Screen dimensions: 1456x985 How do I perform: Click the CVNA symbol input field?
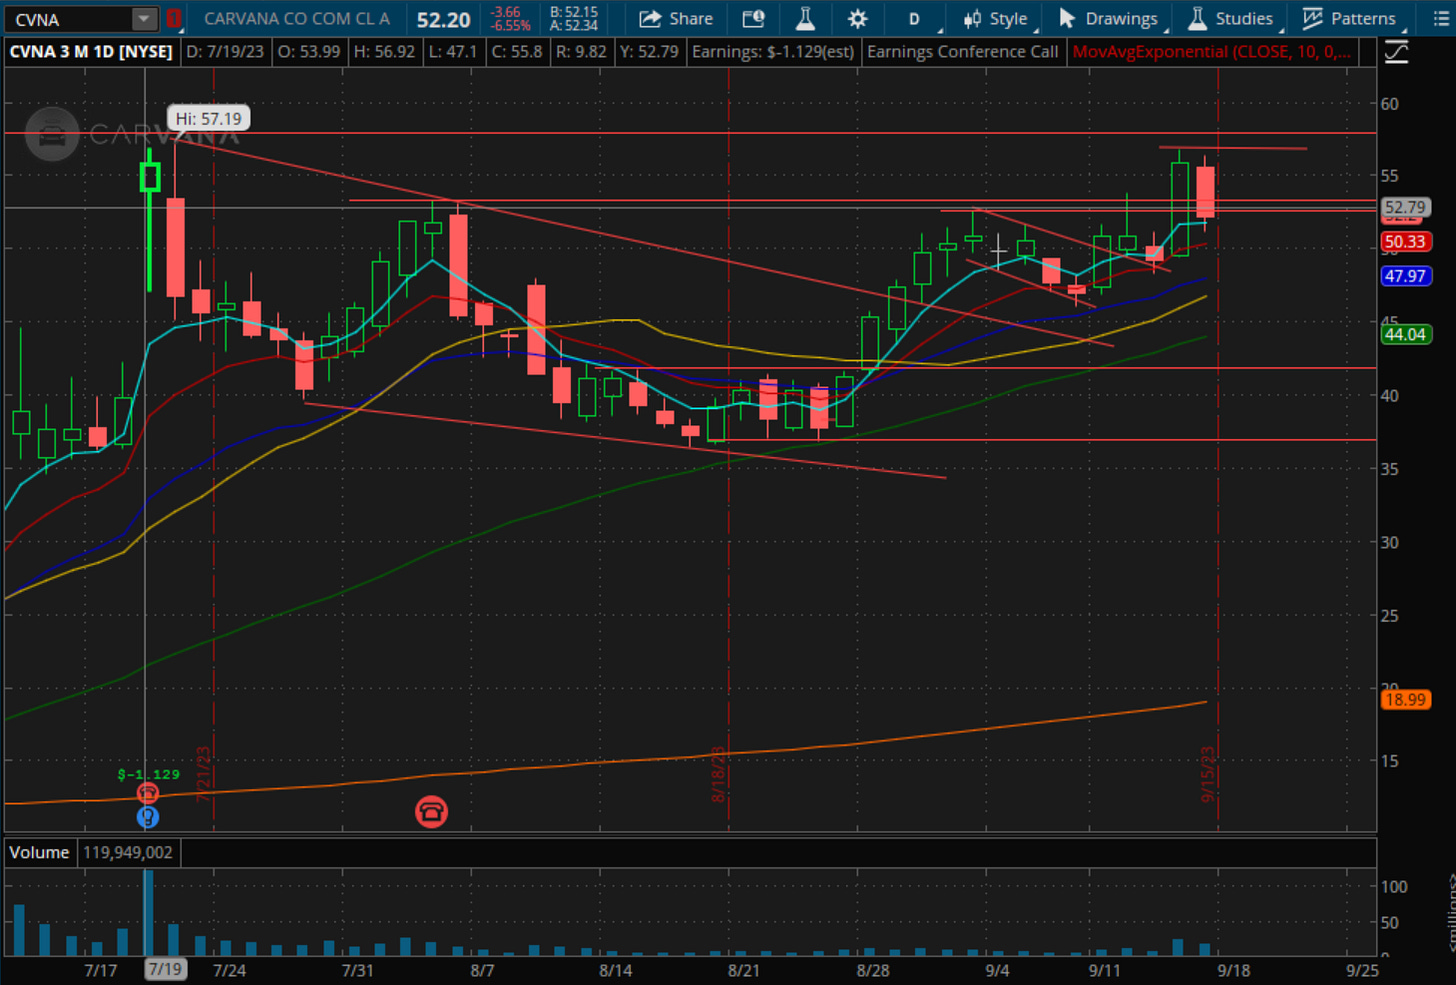point(68,19)
